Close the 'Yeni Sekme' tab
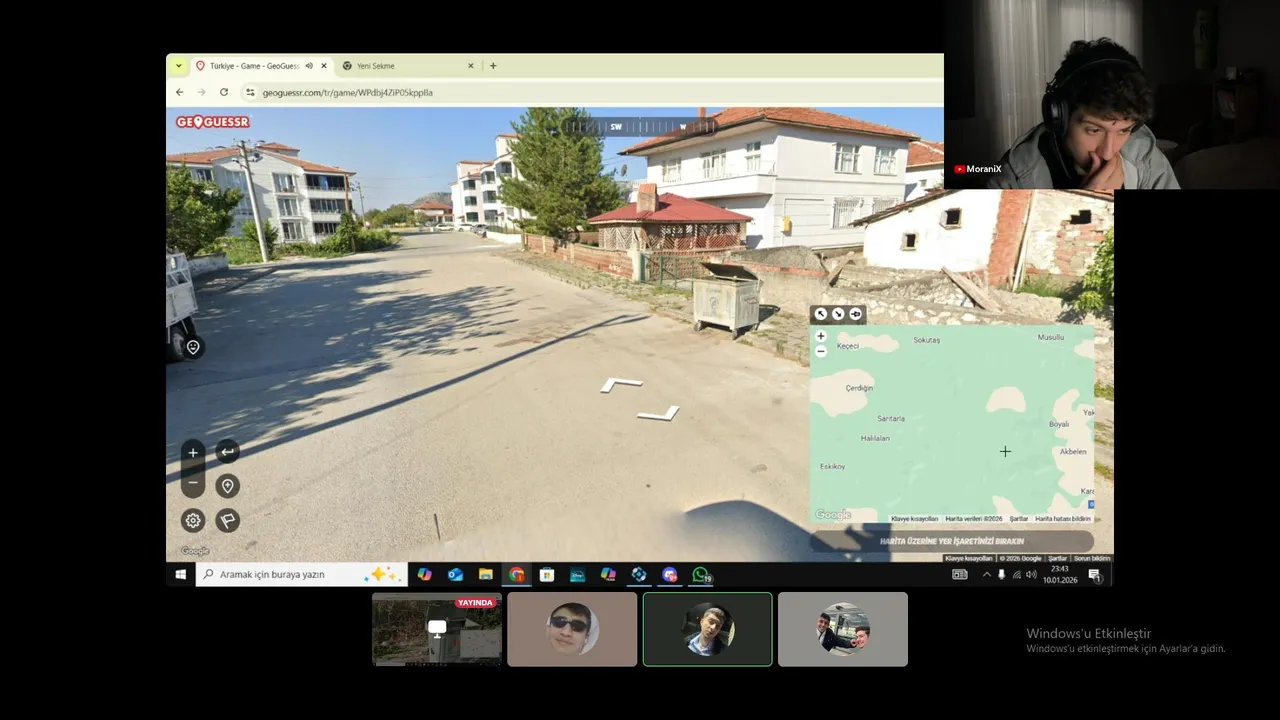The width and height of the screenshot is (1280, 720). click(x=471, y=66)
